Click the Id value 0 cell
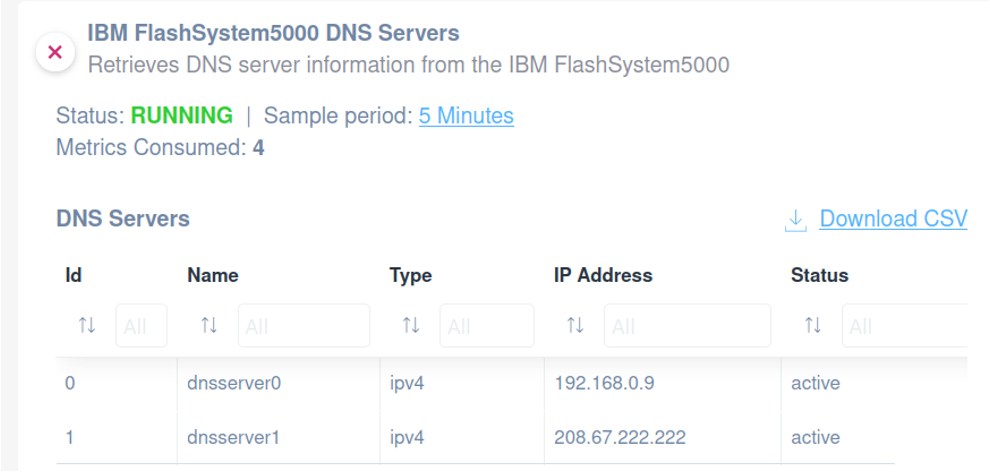 [116, 384]
